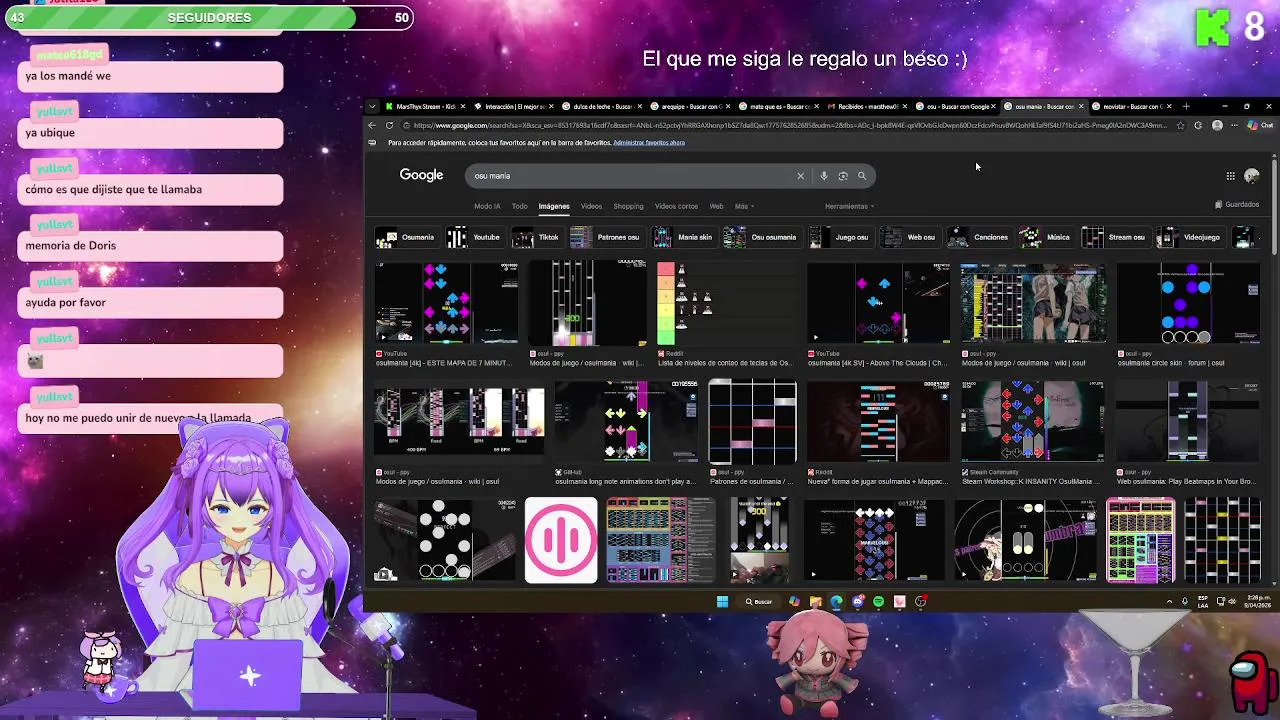
Task: Select the Stream osu suggestion chip
Action: point(1114,237)
